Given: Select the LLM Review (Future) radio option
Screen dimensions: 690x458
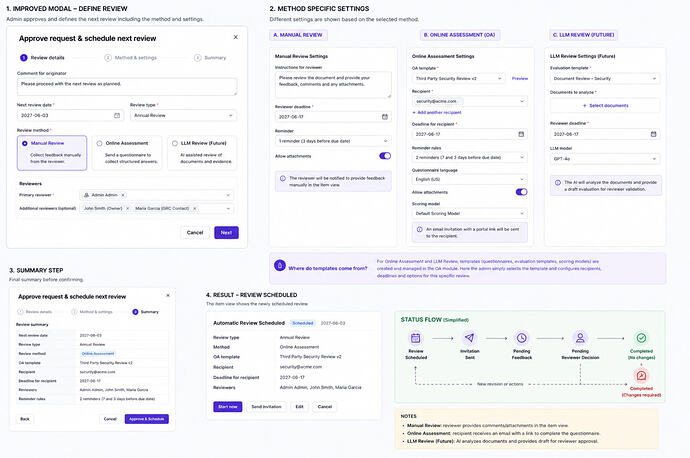Looking at the screenshot, I should click(x=175, y=143).
